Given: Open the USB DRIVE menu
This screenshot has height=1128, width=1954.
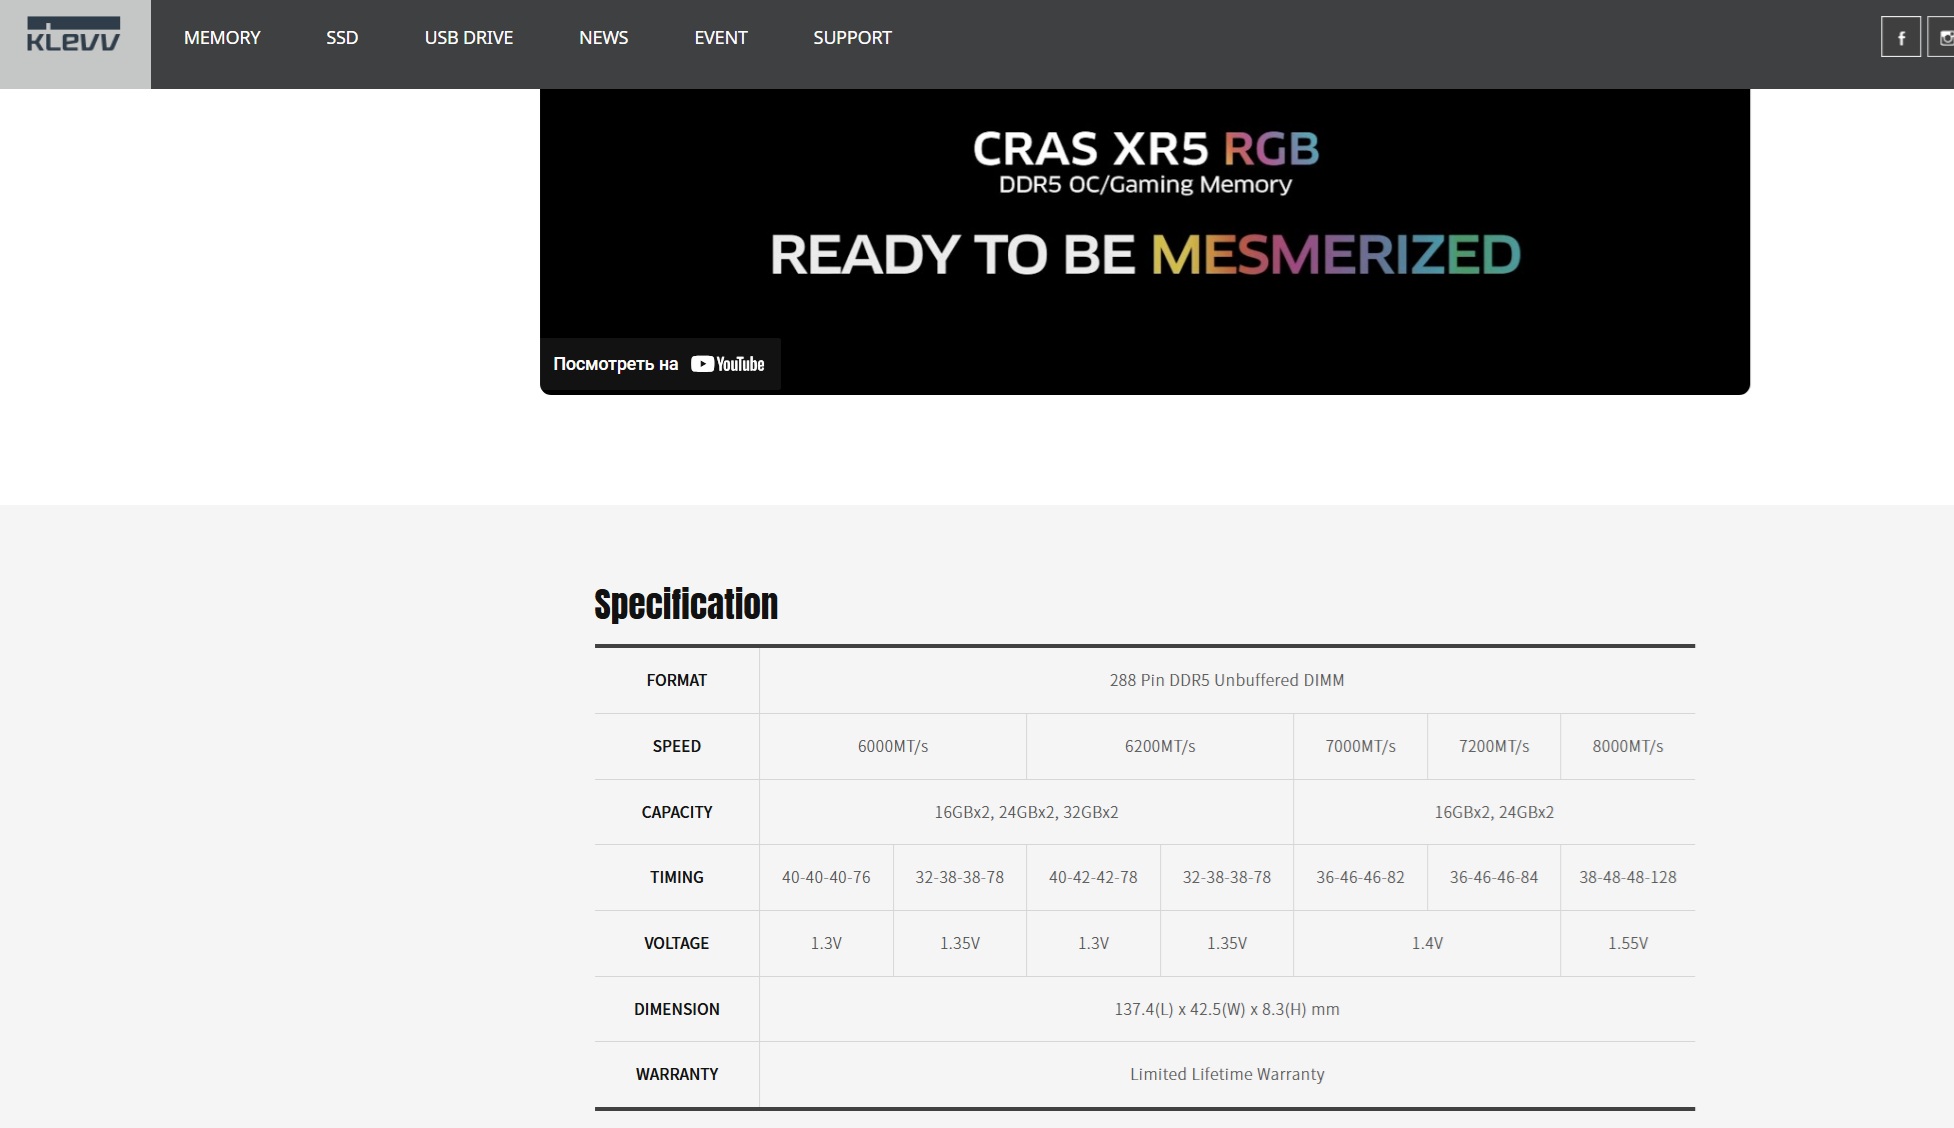Looking at the screenshot, I should click(468, 38).
